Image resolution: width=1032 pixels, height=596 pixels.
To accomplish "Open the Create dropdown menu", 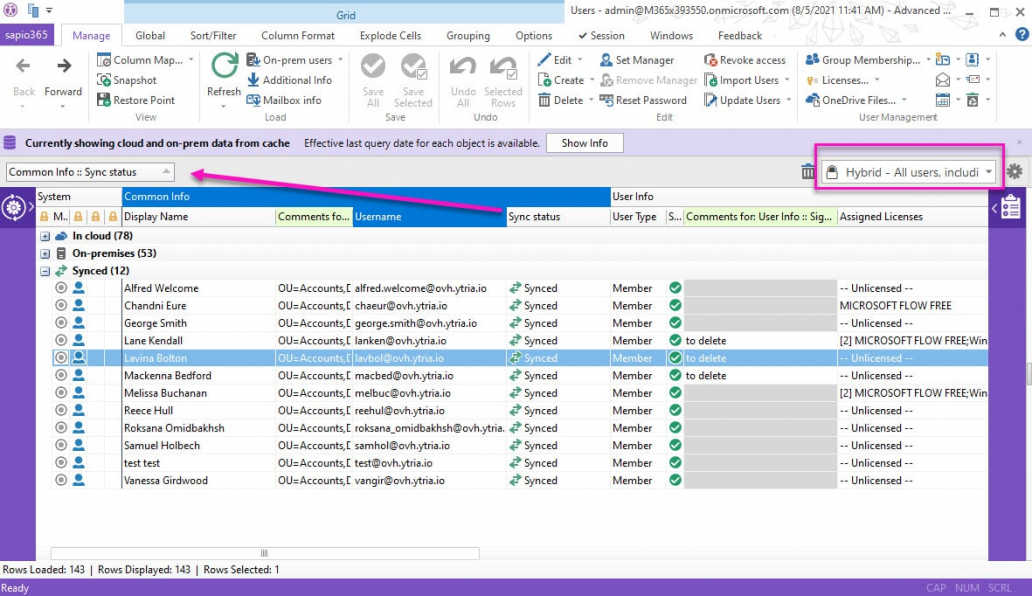I will pyautogui.click(x=566, y=80).
